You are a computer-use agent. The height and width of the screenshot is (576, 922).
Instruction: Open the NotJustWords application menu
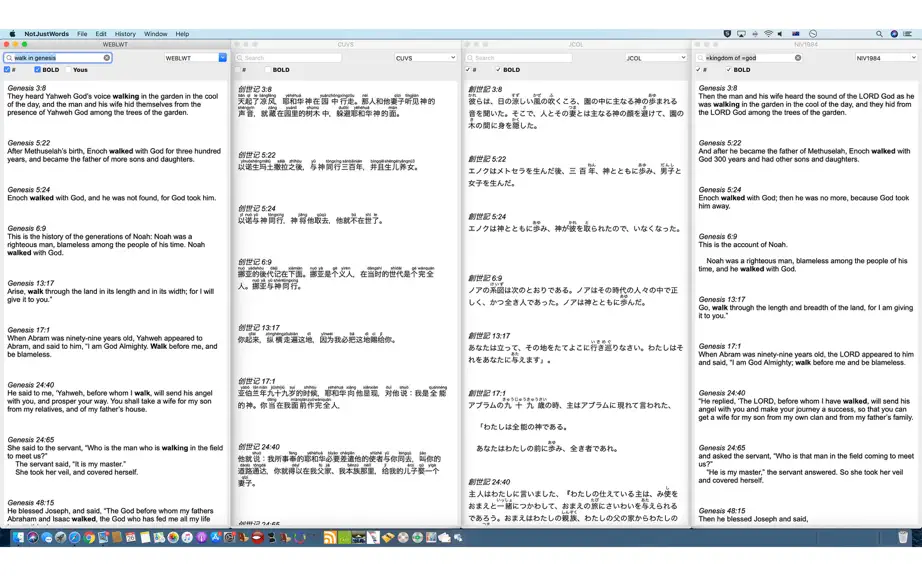pyautogui.click(x=46, y=34)
